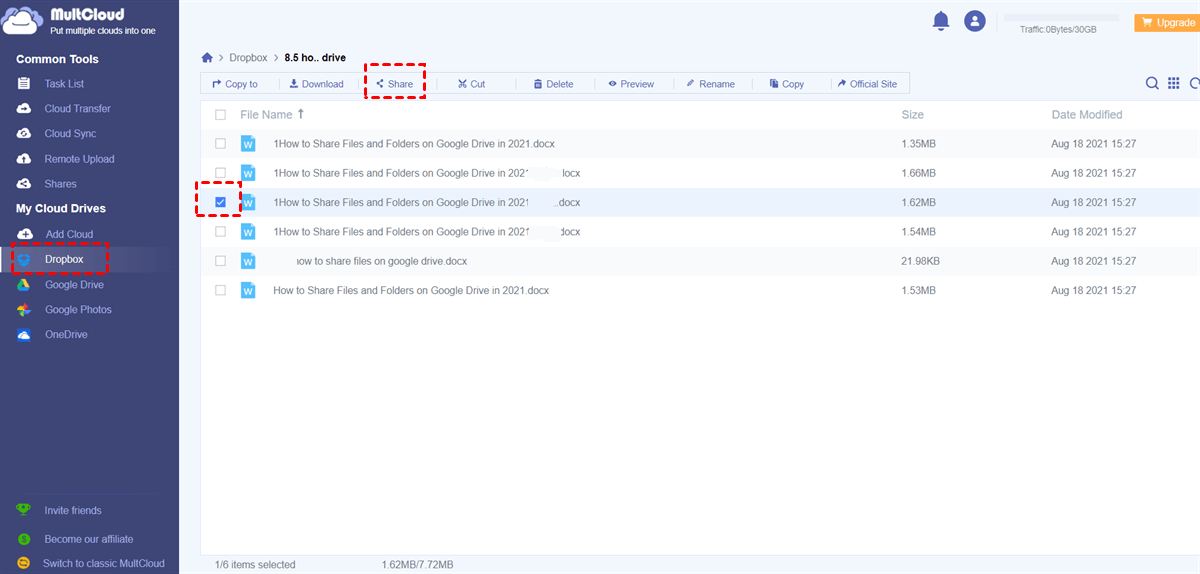Image resolution: width=1200 pixels, height=574 pixels.
Task: Check the 1.35MB file checkbox
Action: (x=220, y=144)
